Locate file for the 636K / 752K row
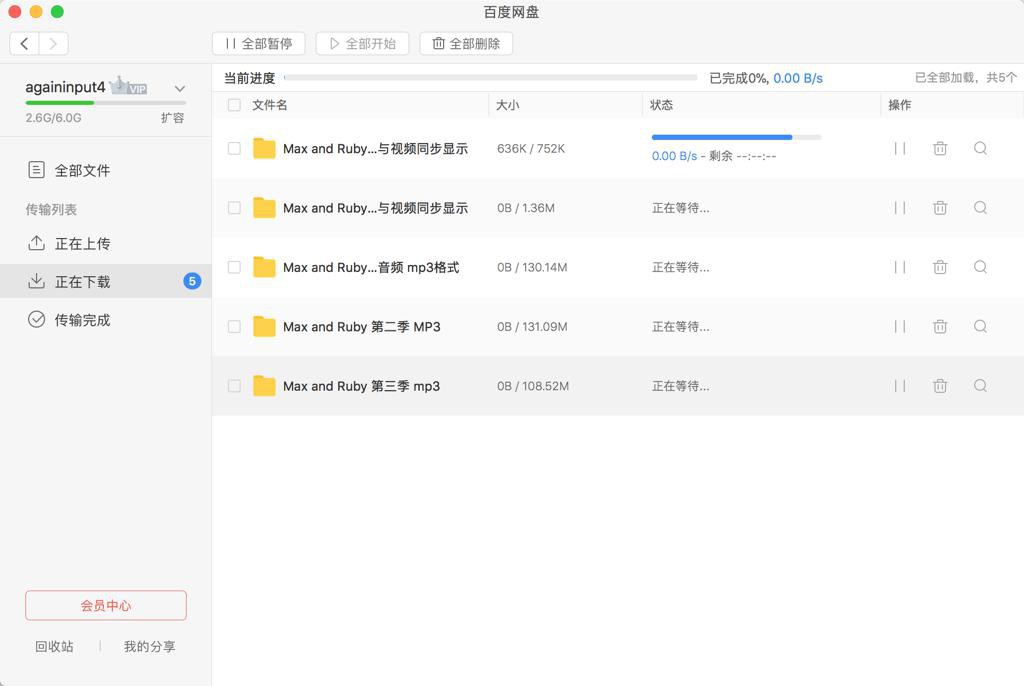Screen dimensions: 1024x686 click(980, 148)
